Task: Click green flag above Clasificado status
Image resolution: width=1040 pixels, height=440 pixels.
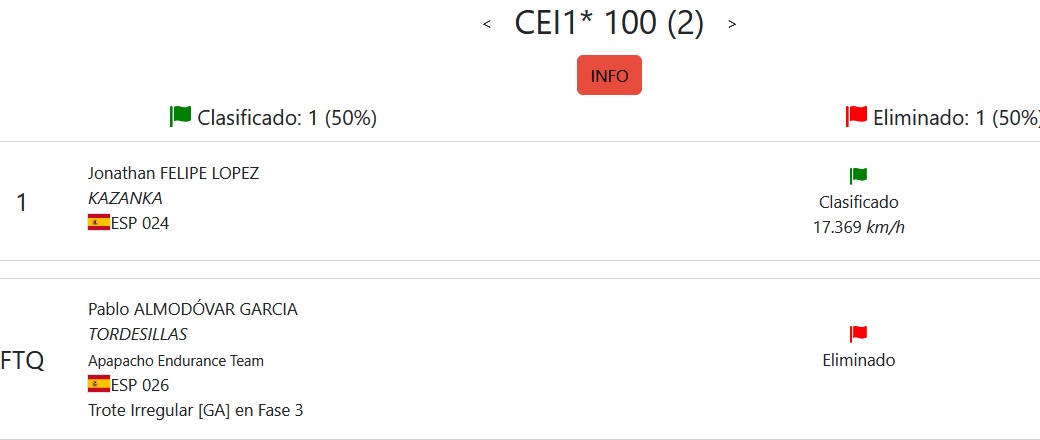Action: (858, 176)
